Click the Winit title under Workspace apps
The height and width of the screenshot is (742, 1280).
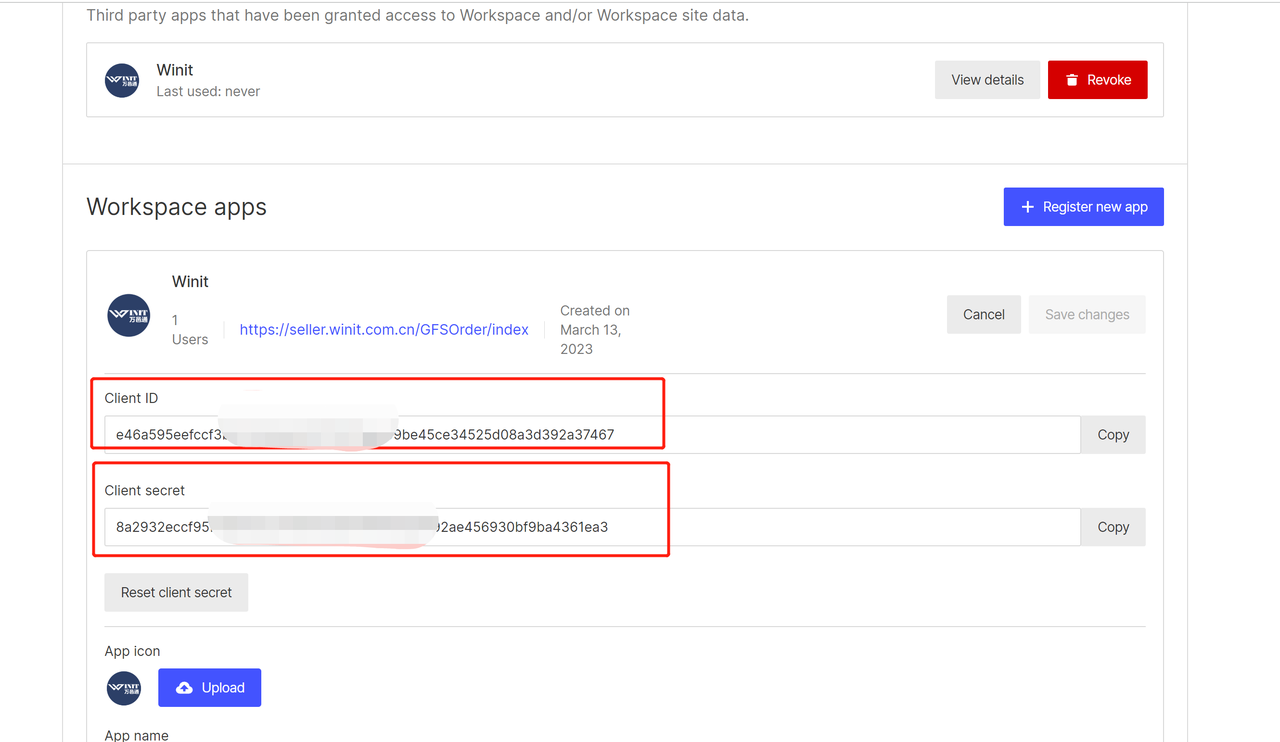(x=190, y=282)
